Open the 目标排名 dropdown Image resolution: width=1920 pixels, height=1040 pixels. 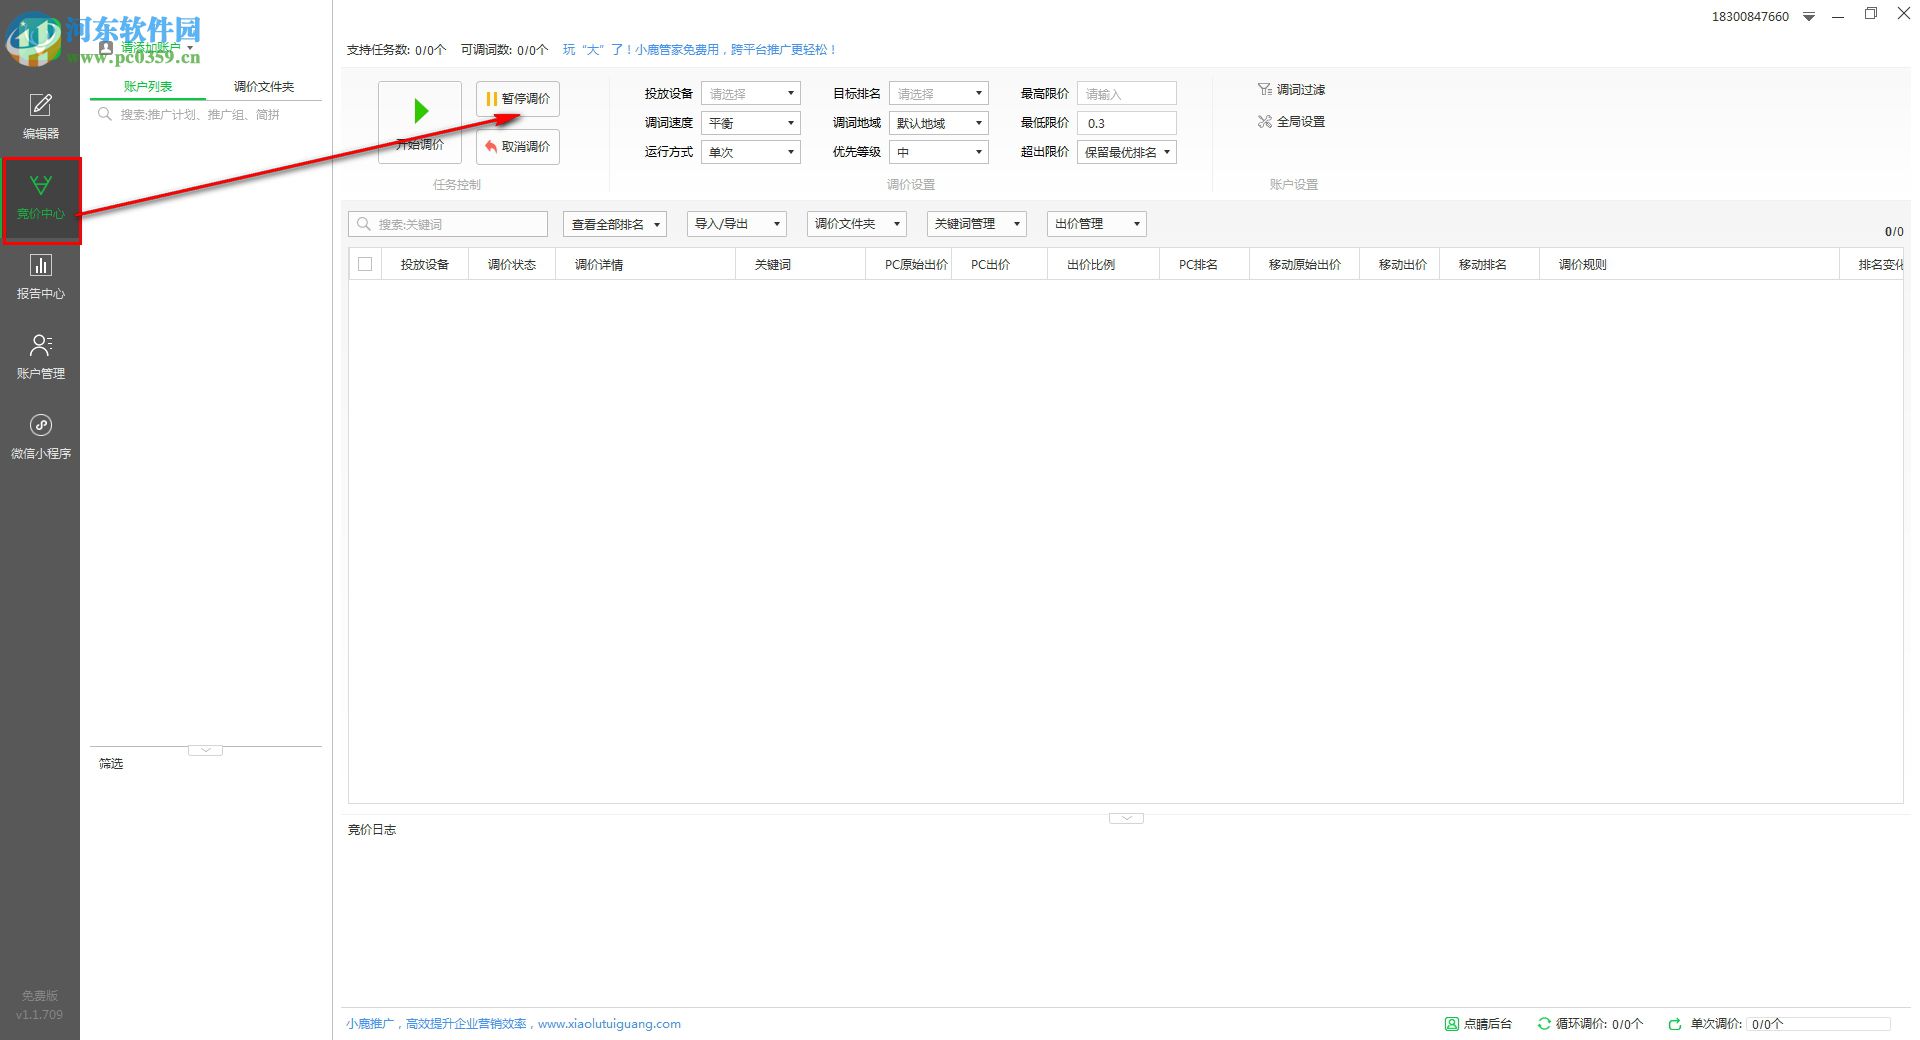(x=939, y=94)
